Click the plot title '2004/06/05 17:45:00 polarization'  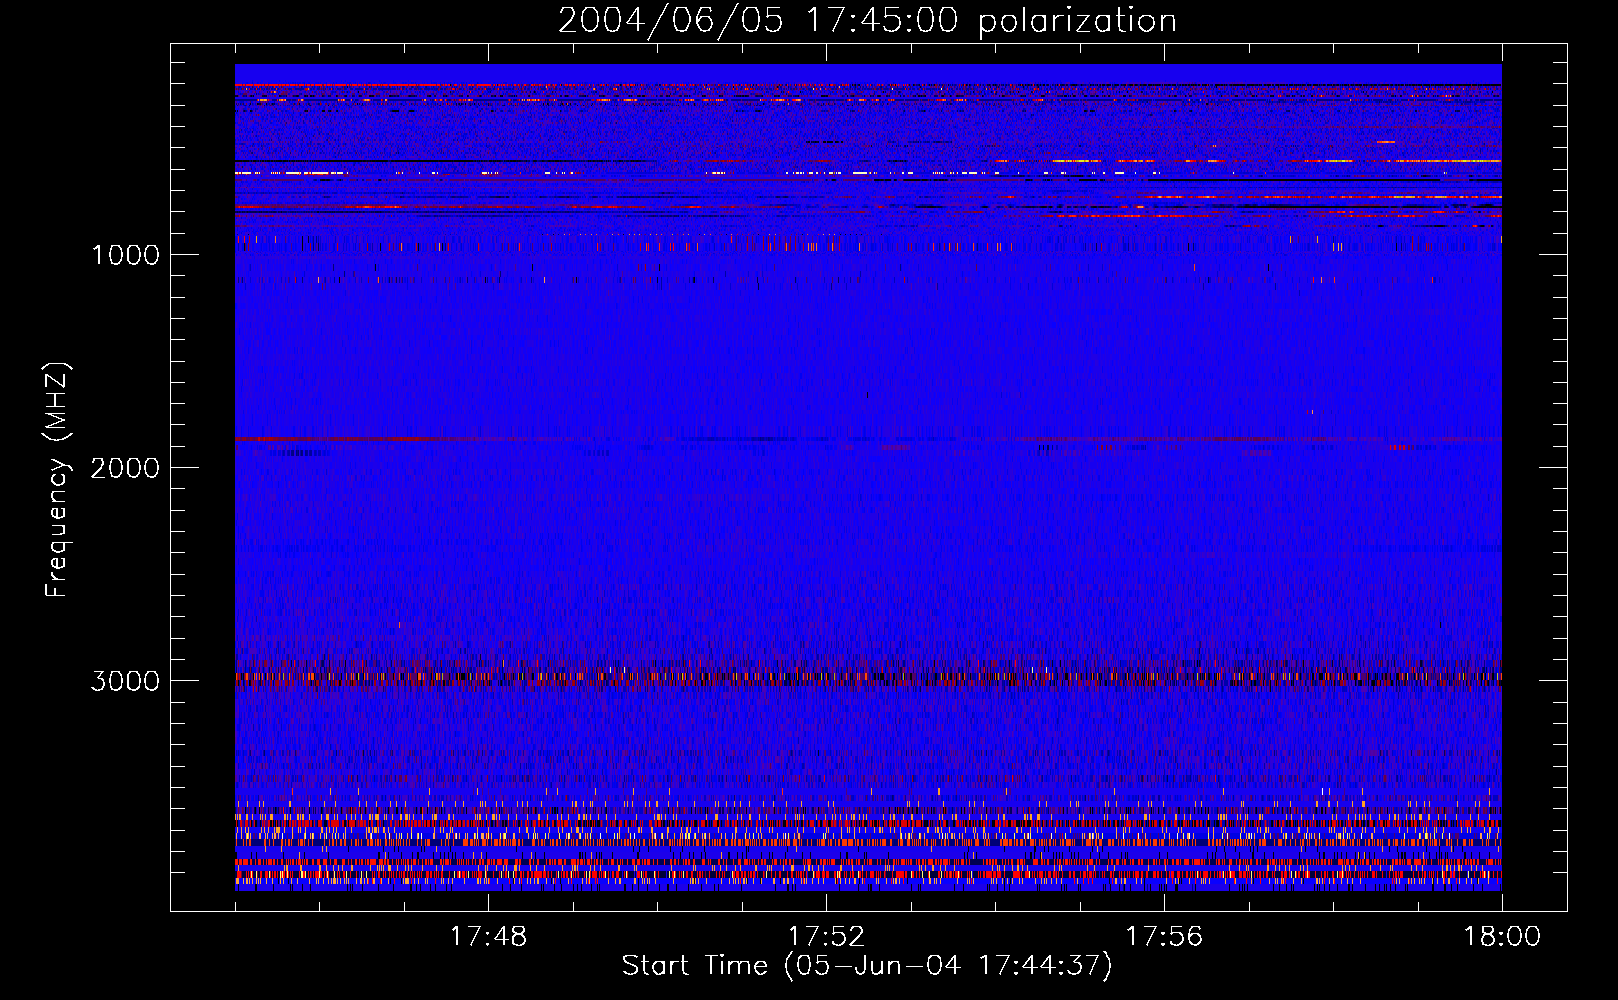867,21
